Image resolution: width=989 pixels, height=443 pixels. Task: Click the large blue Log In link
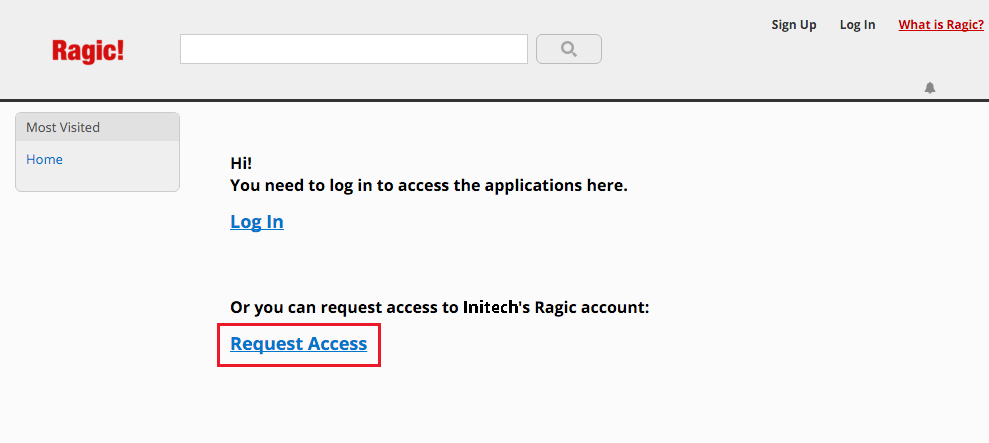257,222
